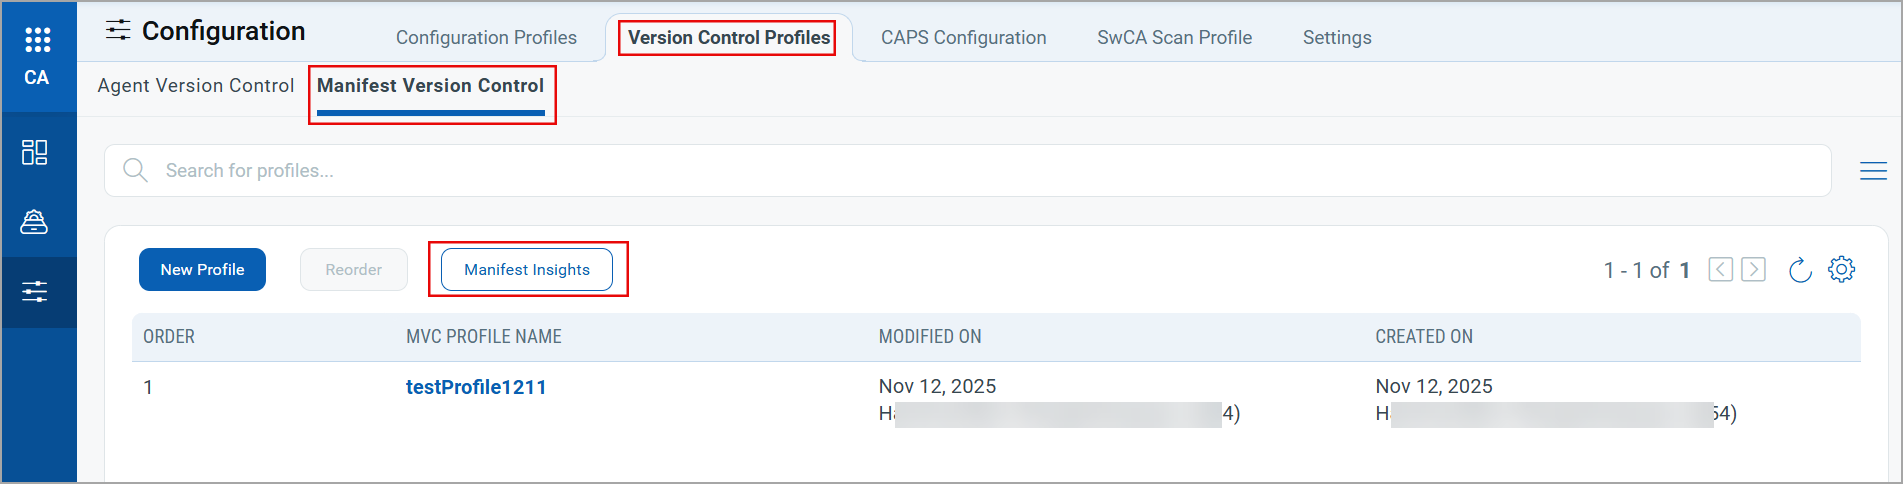Open the hamburger filter menu
The width and height of the screenshot is (1903, 484).
[x=1873, y=171]
